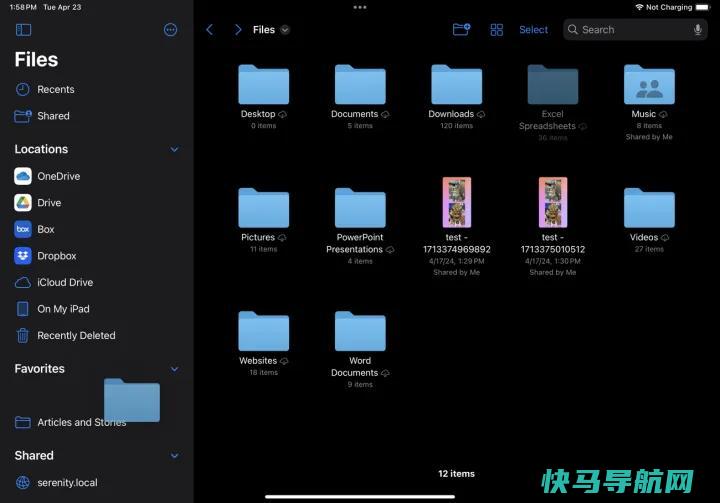Tap the '27 items' label under Videos
This screenshot has width=720, height=503.
tap(649, 249)
